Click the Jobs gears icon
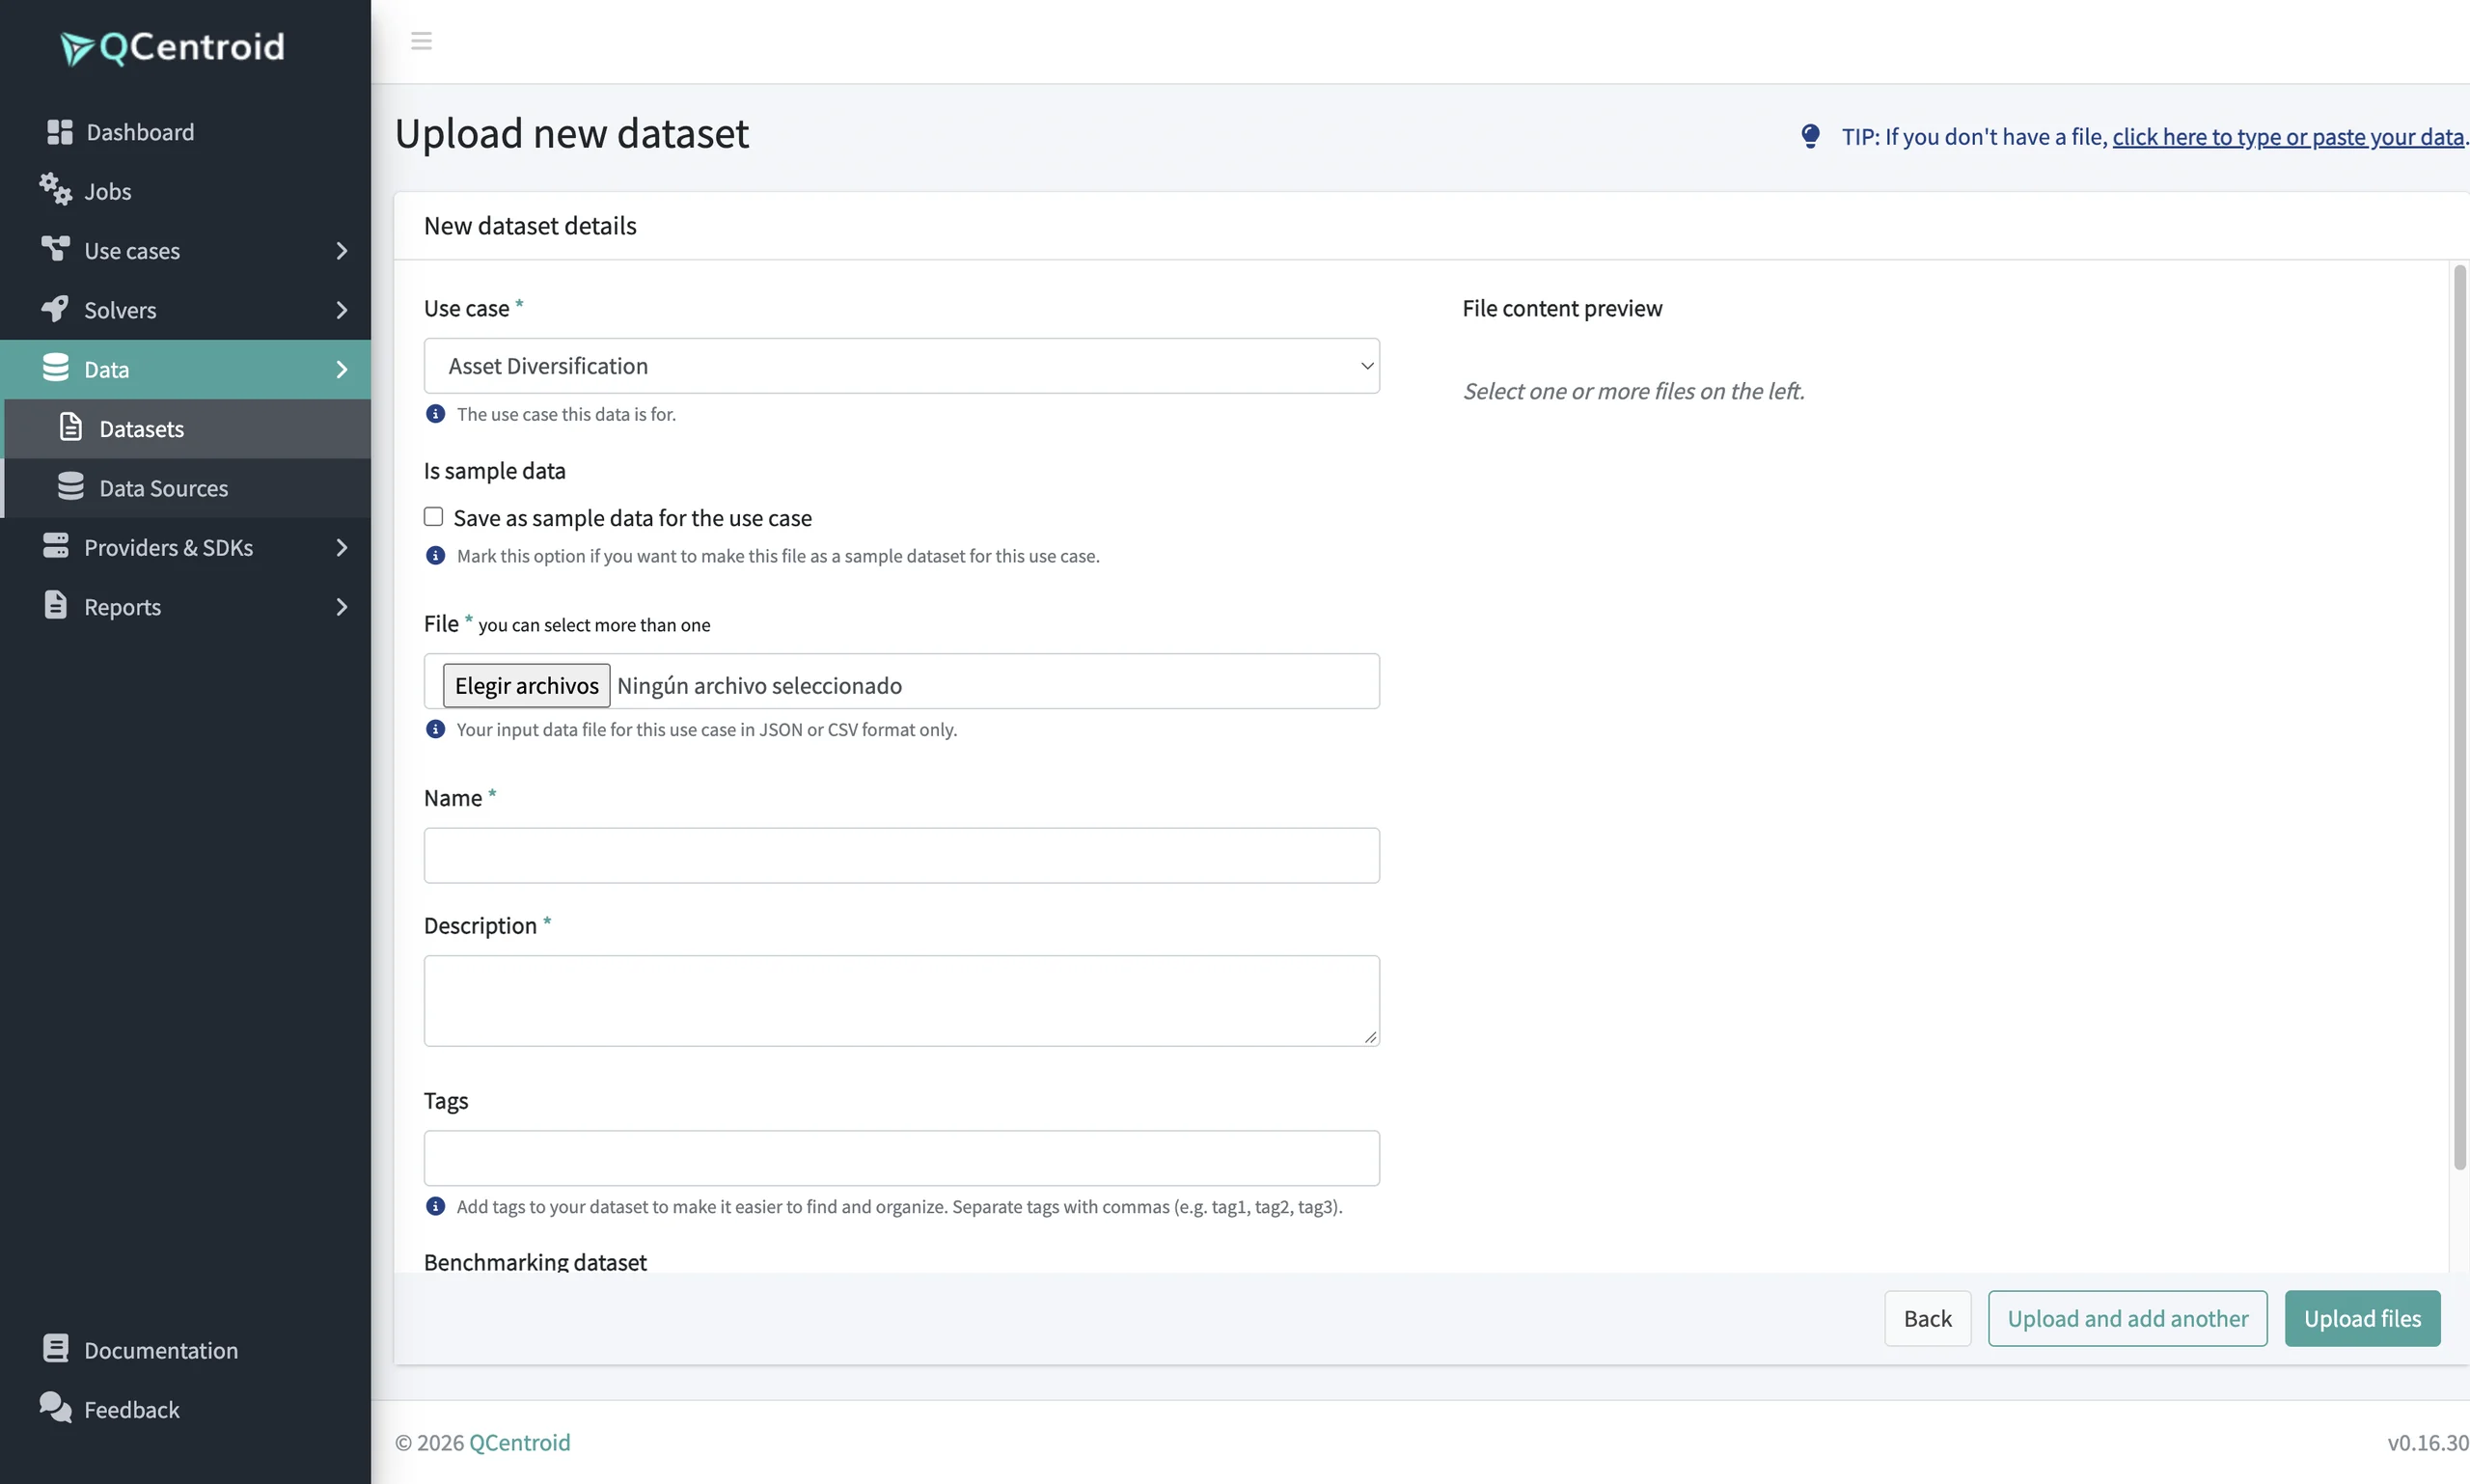Viewport: 2470px width, 1484px height. click(x=55, y=189)
